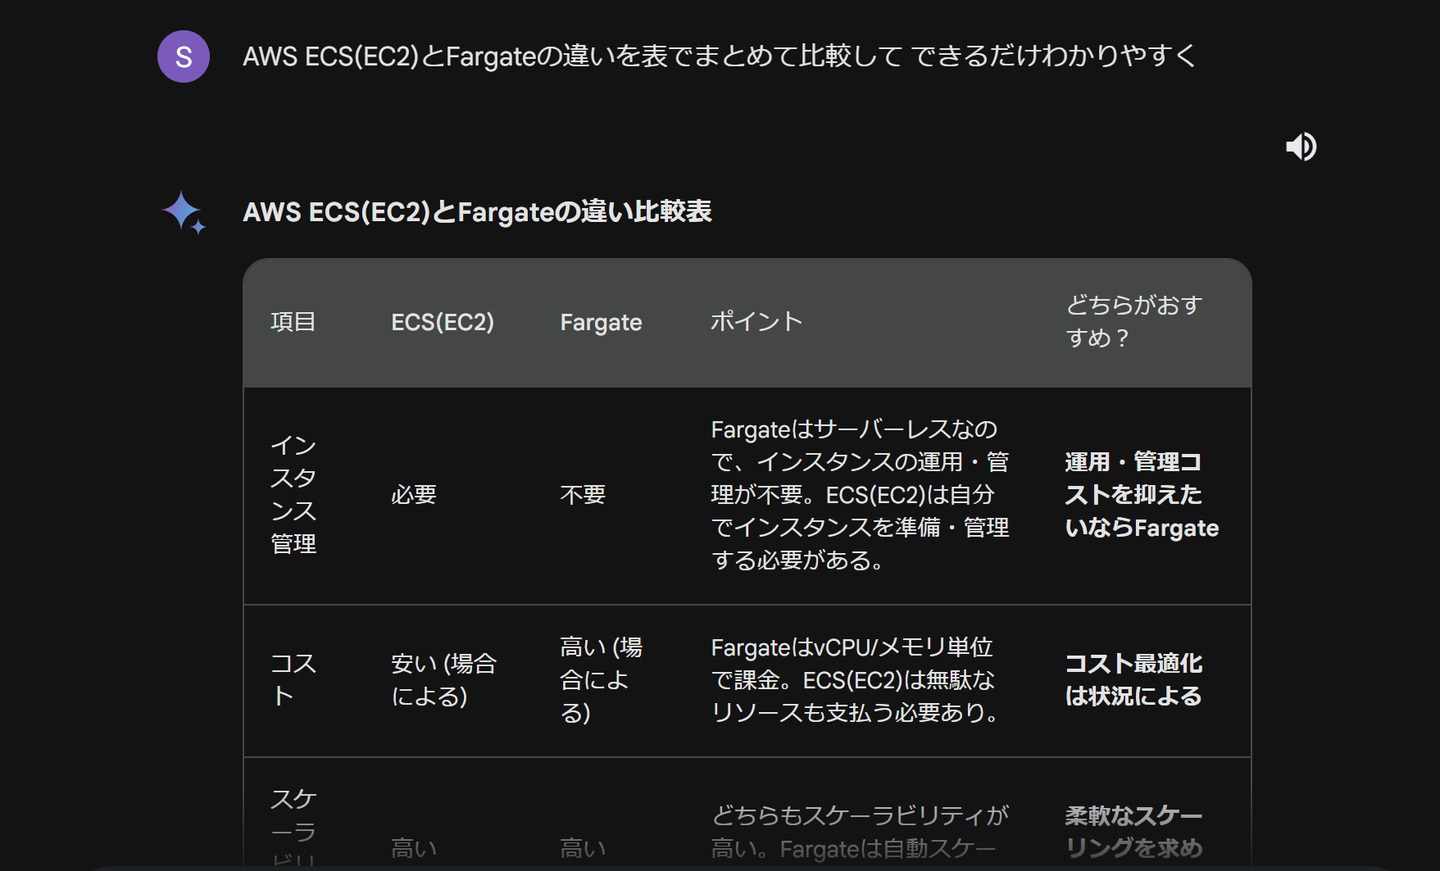Click the user prompt text about ECS and Fargate
Viewport: 1440px width, 871px height.
coord(719,56)
